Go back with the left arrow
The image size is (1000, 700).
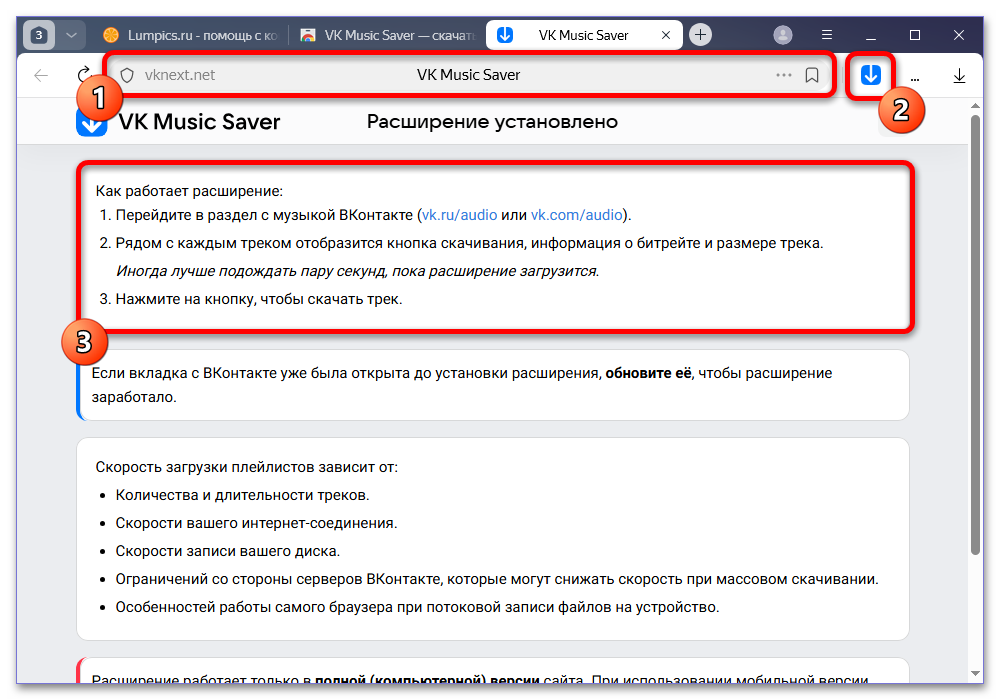click(x=41, y=75)
